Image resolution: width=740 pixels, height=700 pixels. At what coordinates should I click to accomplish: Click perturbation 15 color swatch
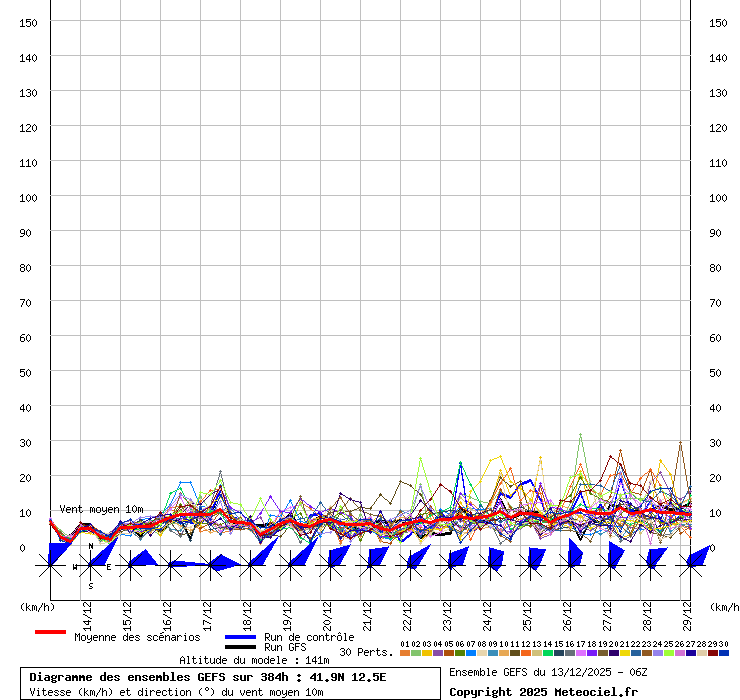559,653
